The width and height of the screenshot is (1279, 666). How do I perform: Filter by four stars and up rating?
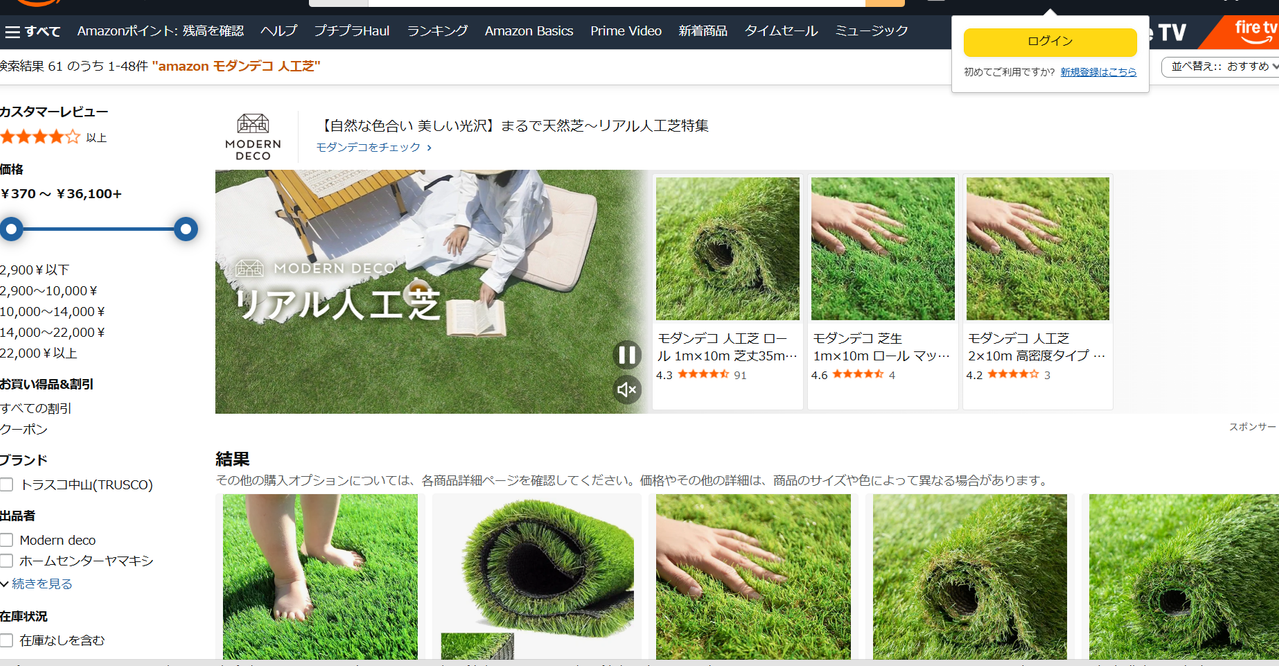tap(53, 137)
